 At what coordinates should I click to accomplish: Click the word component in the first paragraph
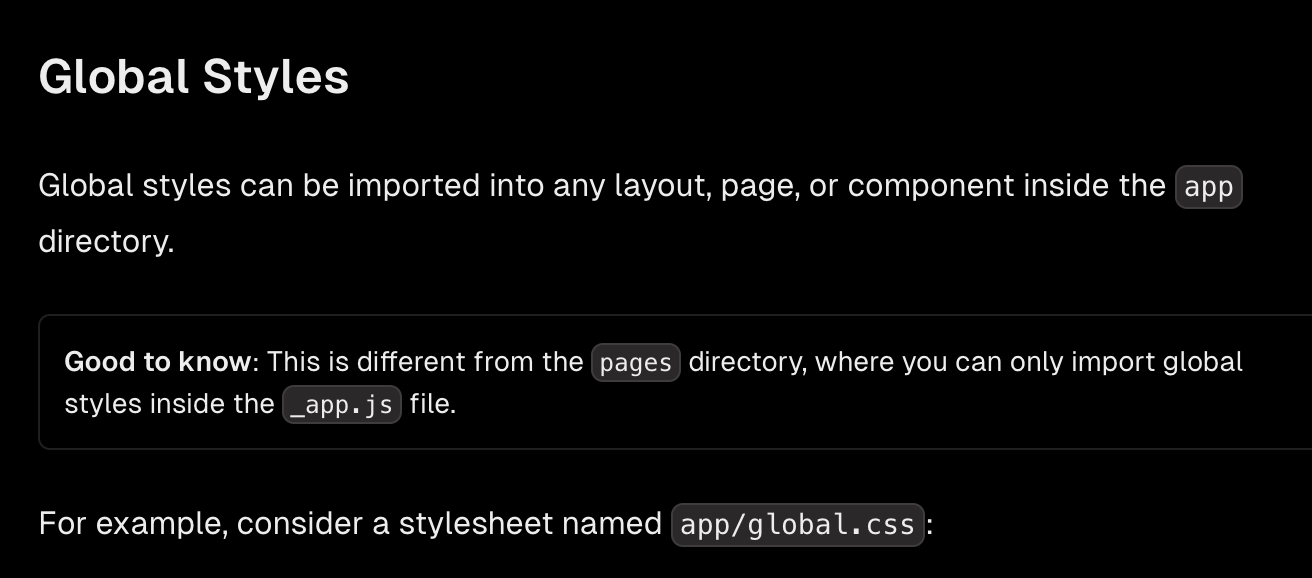tap(934, 187)
